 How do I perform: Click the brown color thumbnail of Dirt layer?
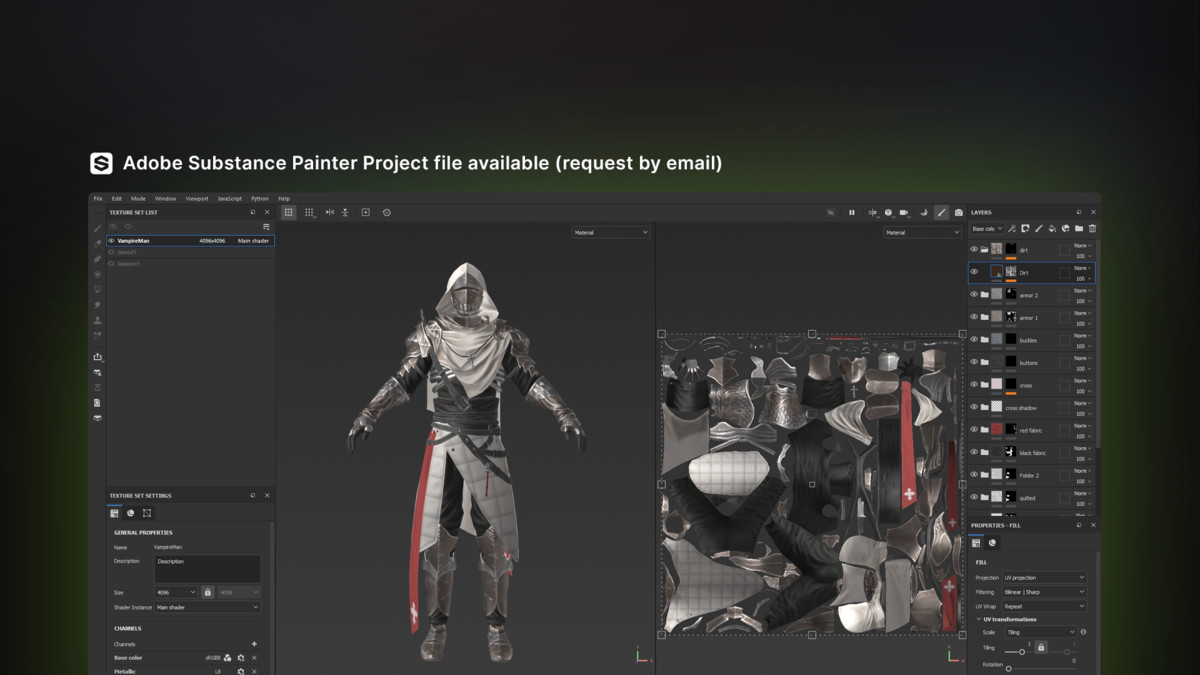(x=997, y=272)
